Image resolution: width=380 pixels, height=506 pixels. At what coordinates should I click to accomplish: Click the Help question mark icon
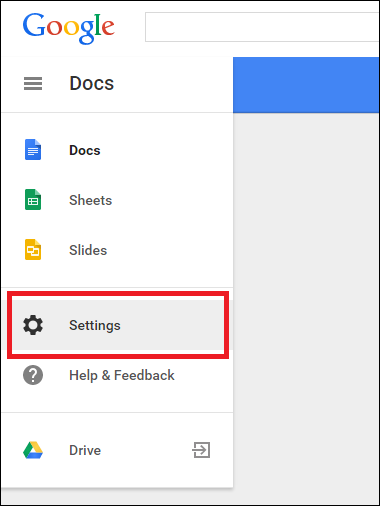[x=33, y=375]
